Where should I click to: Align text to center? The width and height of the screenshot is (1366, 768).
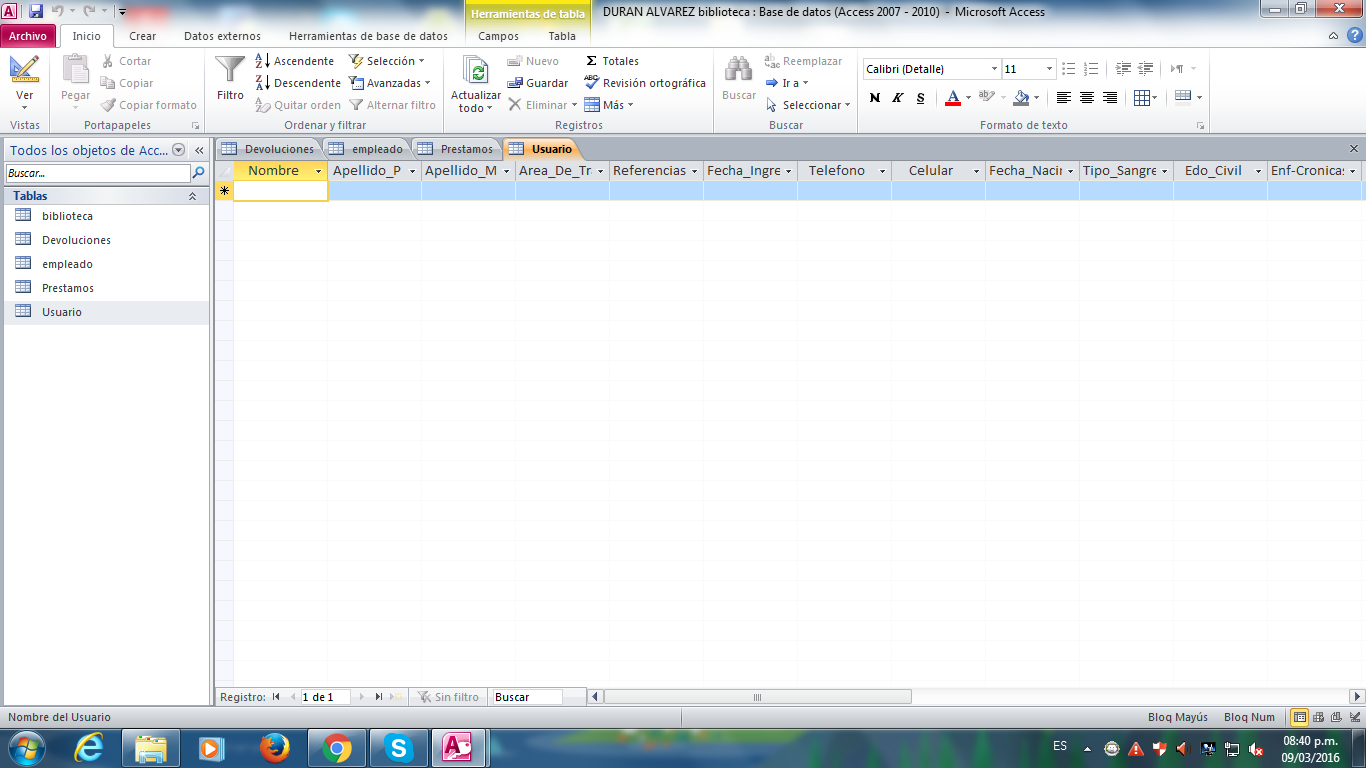click(1087, 97)
